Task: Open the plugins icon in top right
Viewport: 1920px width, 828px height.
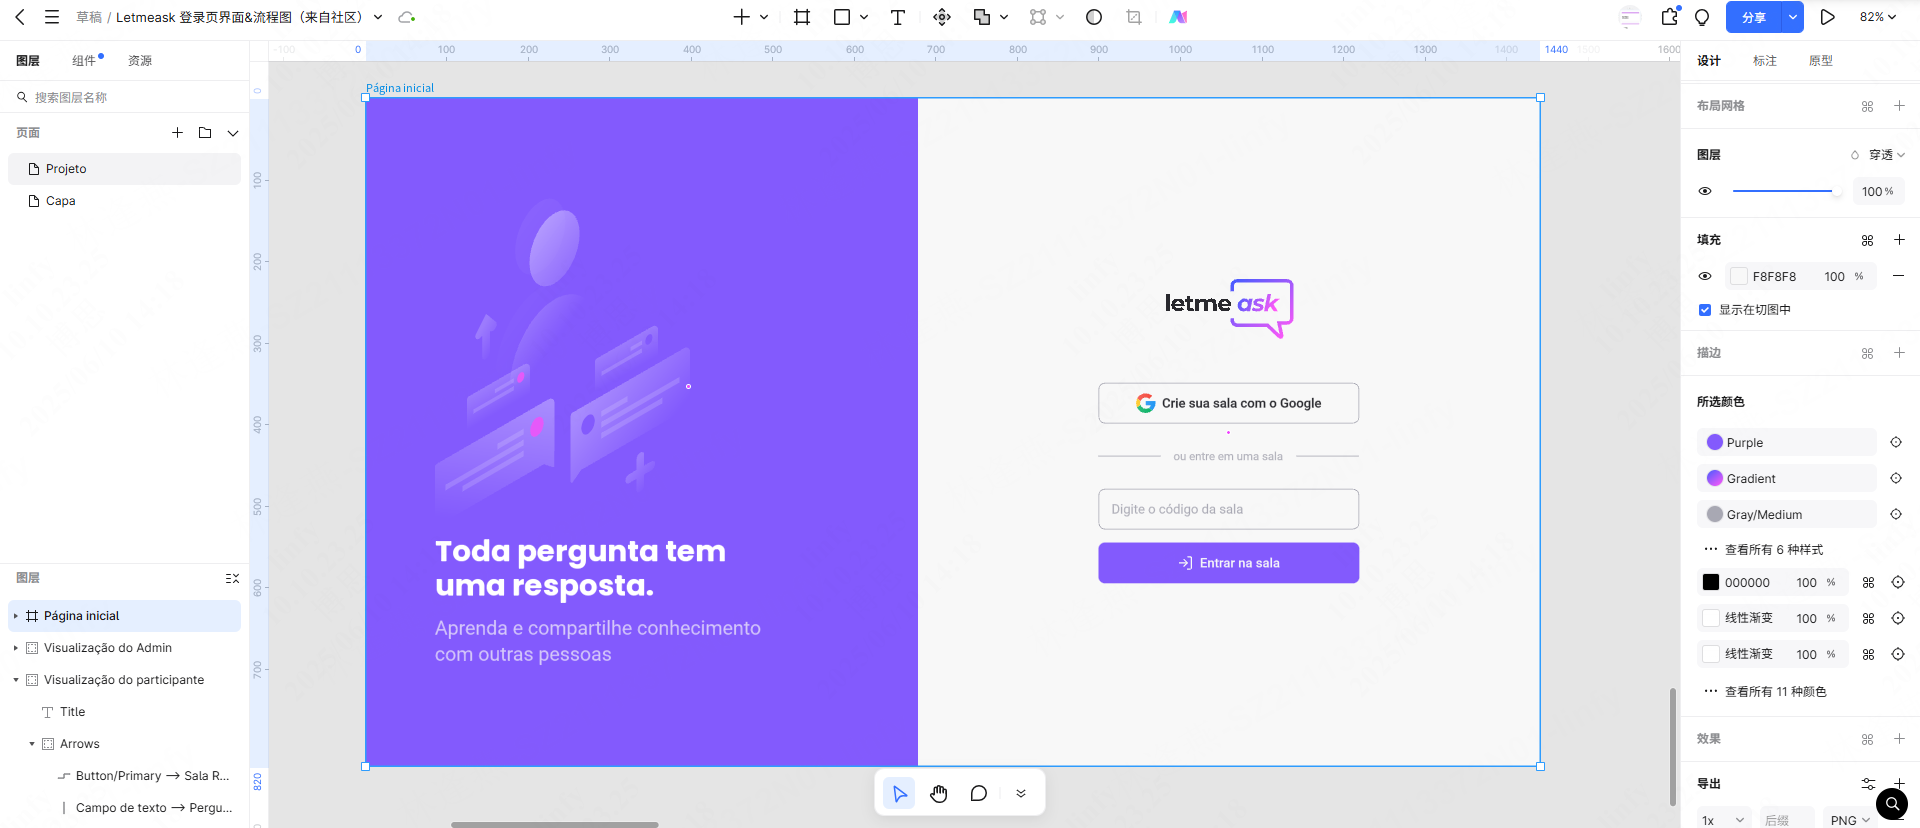Action: coord(1670,17)
